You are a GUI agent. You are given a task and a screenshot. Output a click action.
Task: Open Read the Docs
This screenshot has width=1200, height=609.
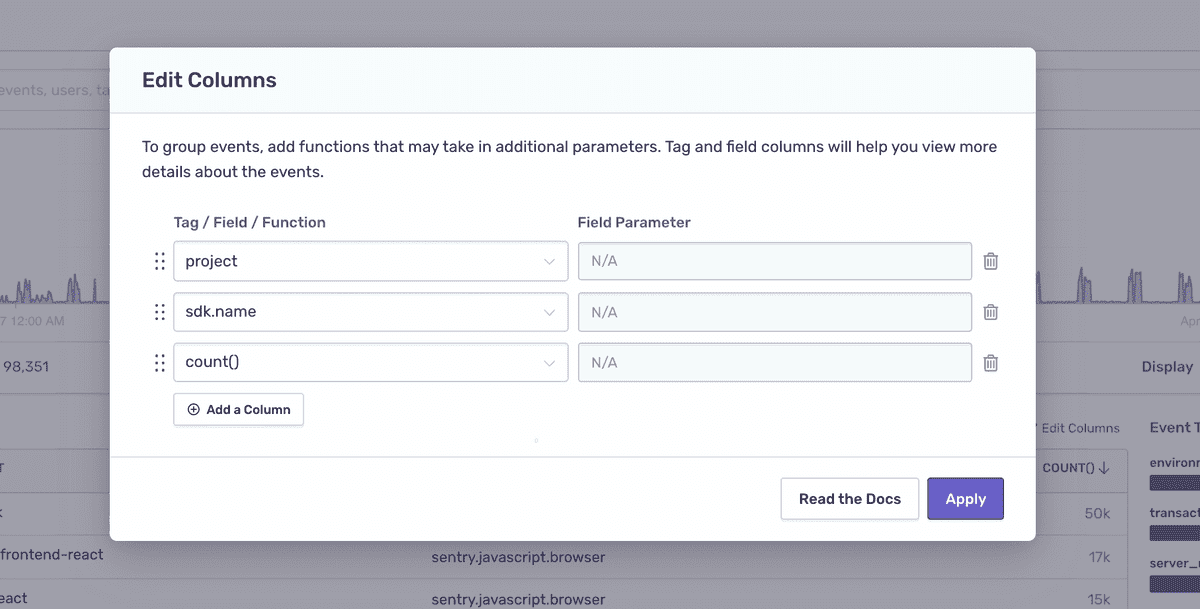[850, 499]
